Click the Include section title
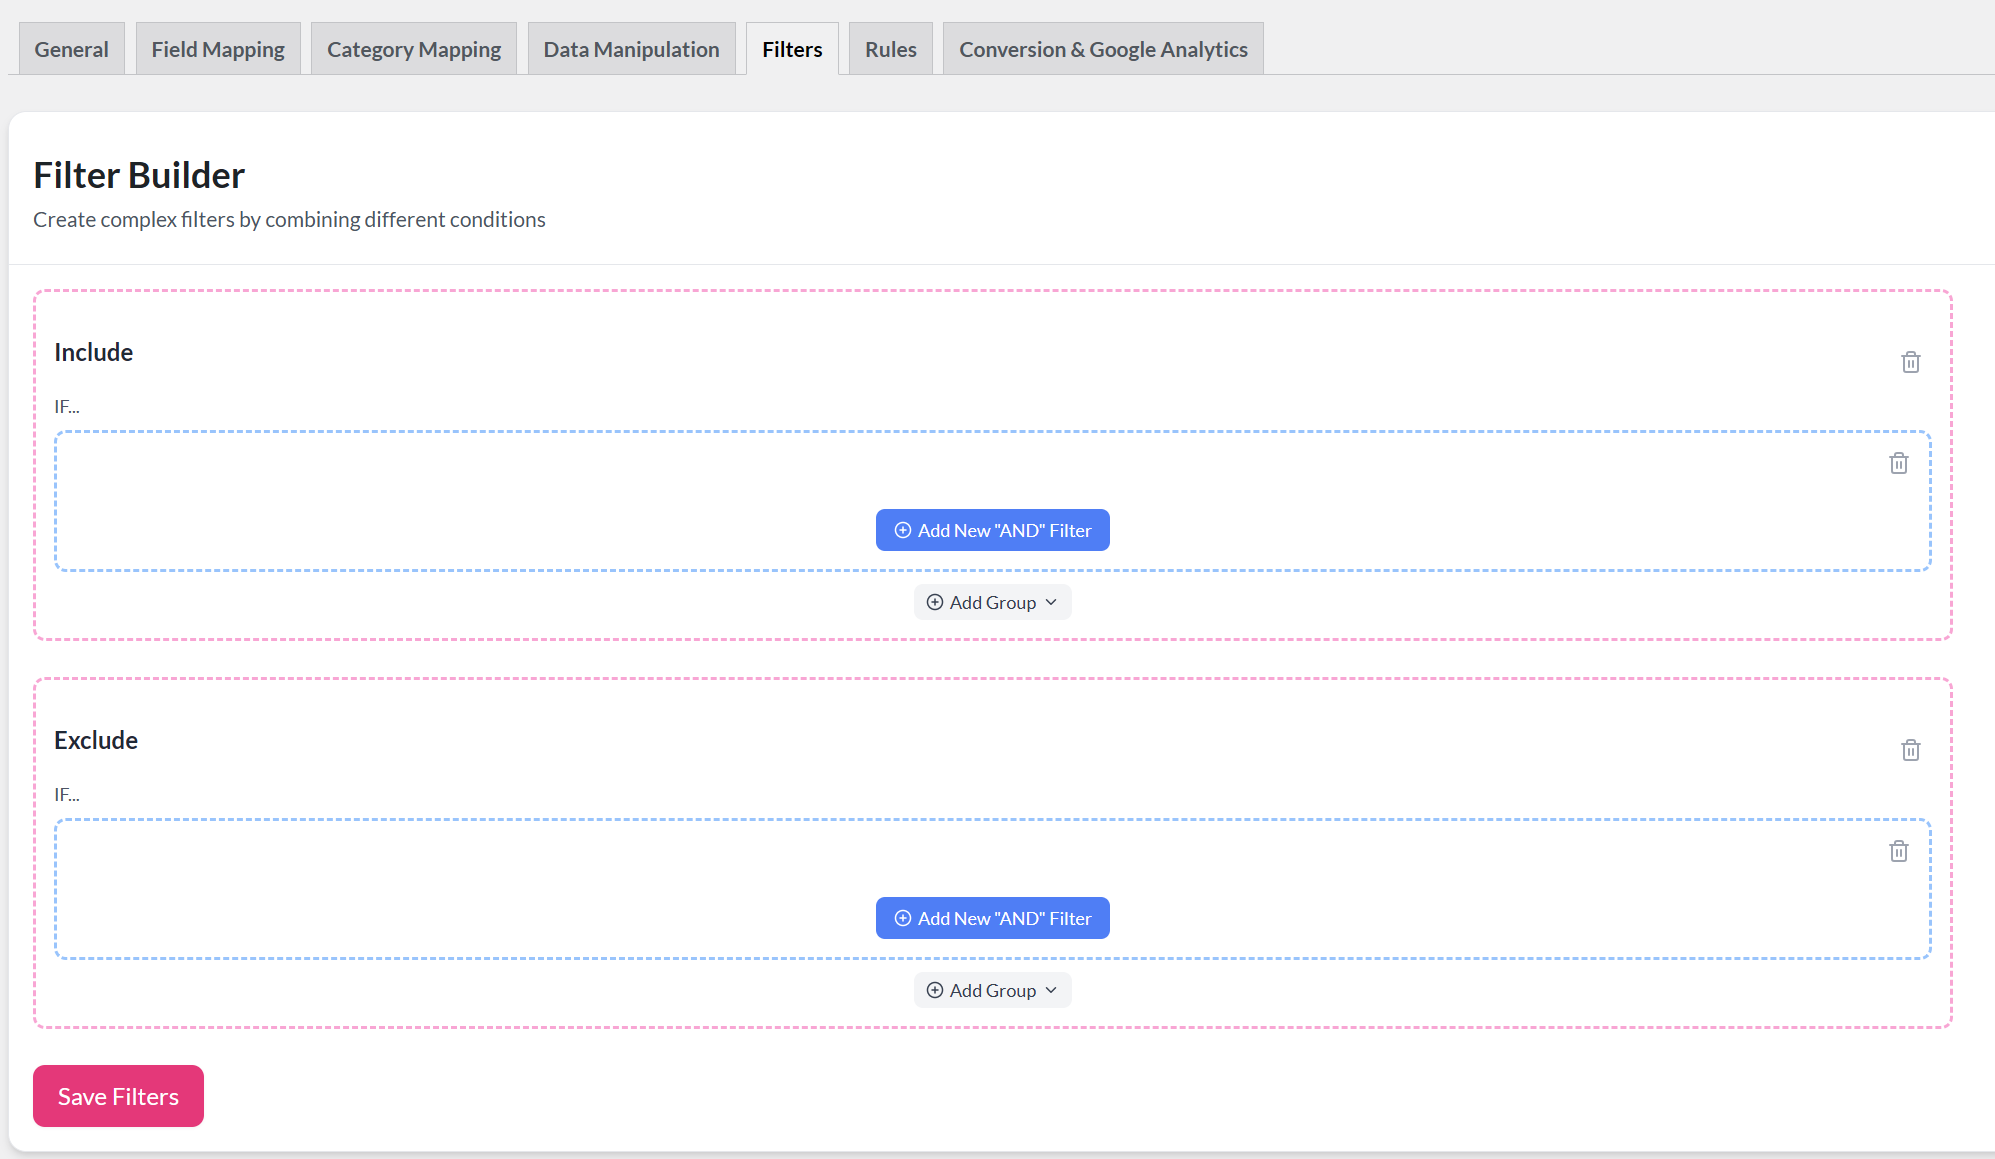This screenshot has width=1995, height=1159. pos(94,352)
